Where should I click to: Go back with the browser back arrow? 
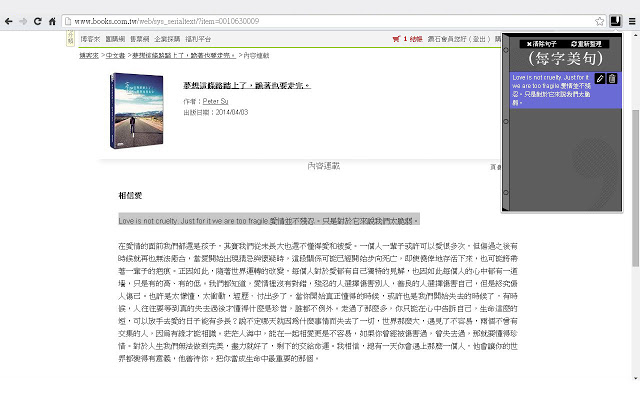coord(9,21)
